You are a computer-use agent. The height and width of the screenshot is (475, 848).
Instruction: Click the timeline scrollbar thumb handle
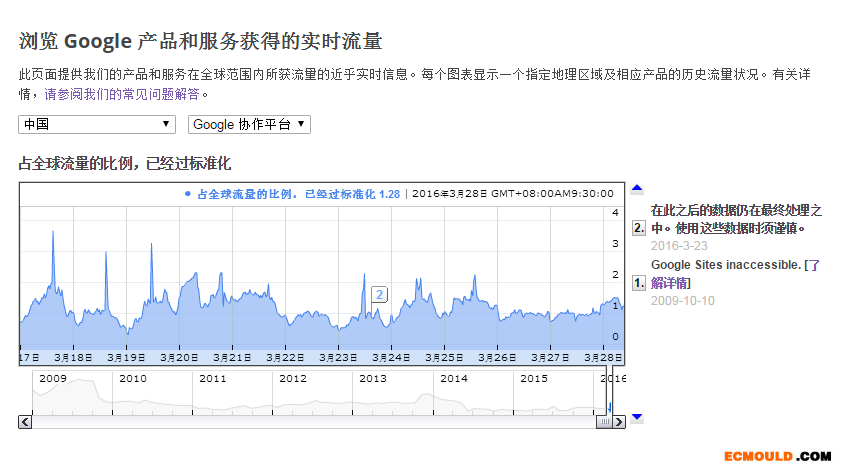tap(604, 422)
